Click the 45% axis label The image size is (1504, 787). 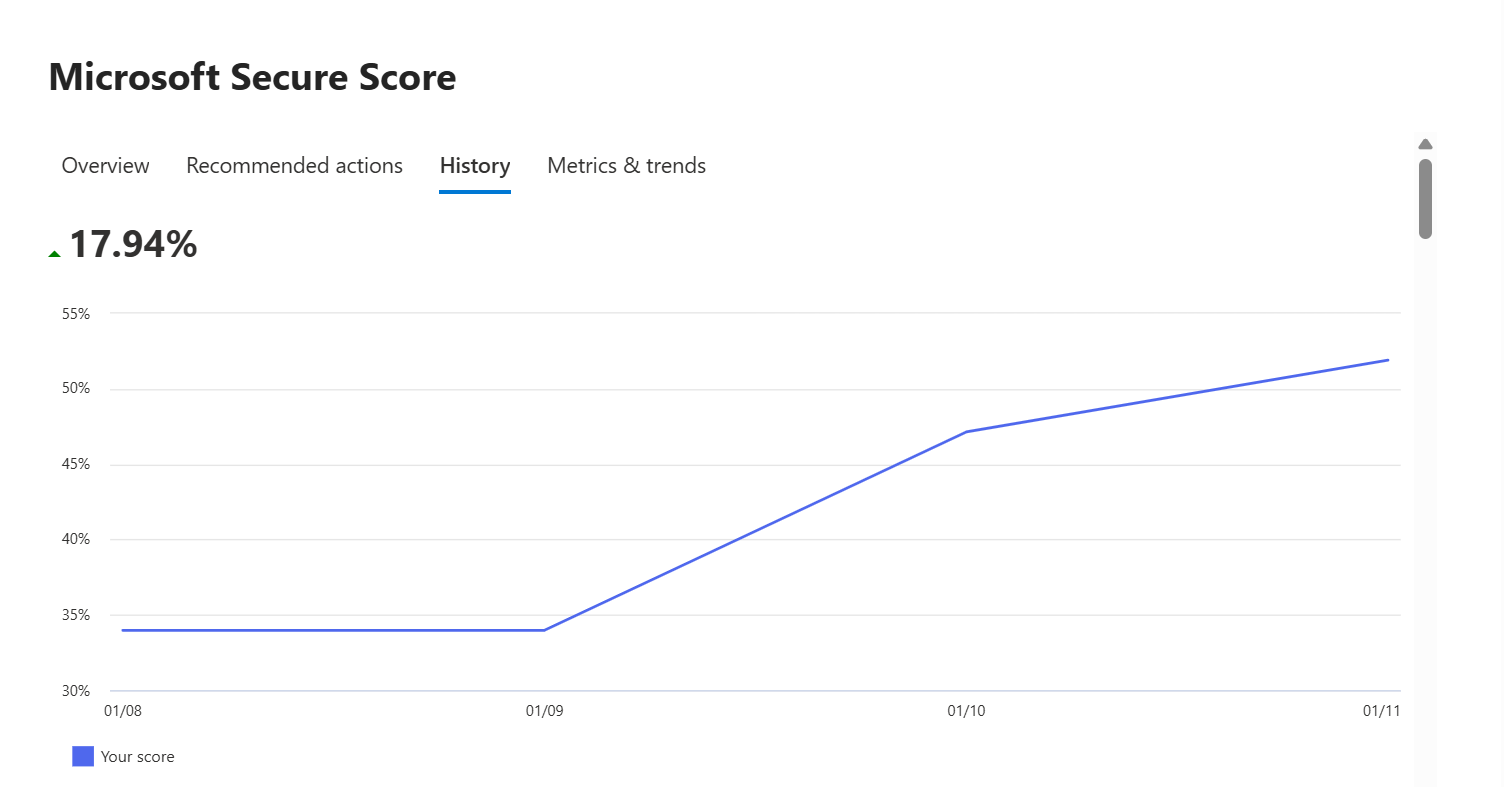pos(75,465)
